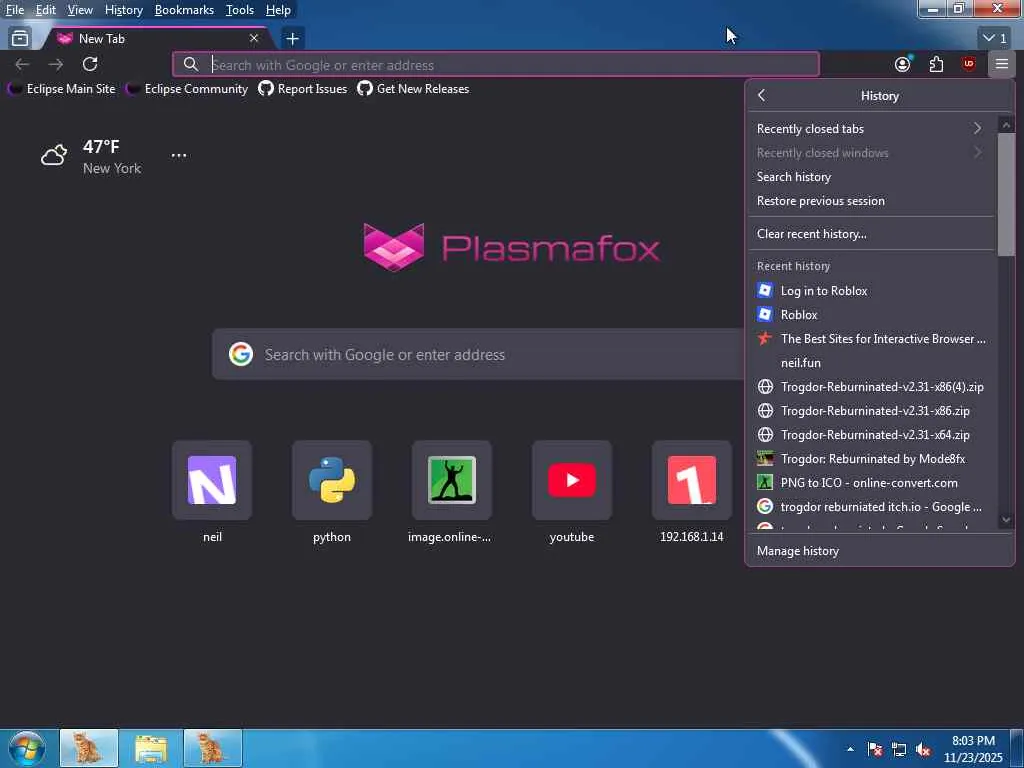Open the View menu
Image resolution: width=1024 pixels, height=768 pixels.
[80, 10]
